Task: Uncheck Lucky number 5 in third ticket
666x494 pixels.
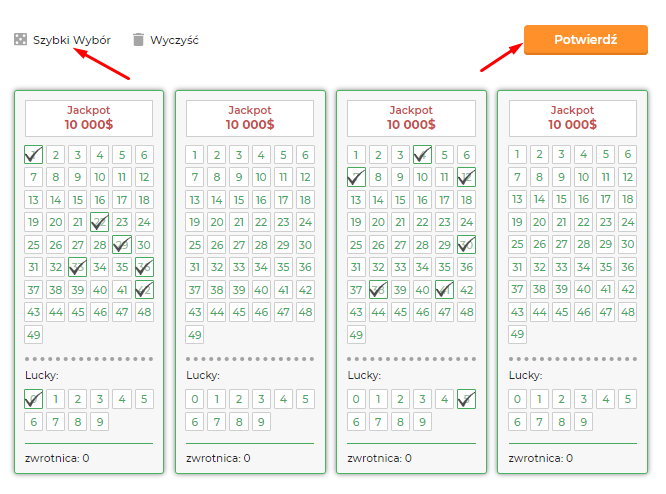Action: click(x=467, y=399)
